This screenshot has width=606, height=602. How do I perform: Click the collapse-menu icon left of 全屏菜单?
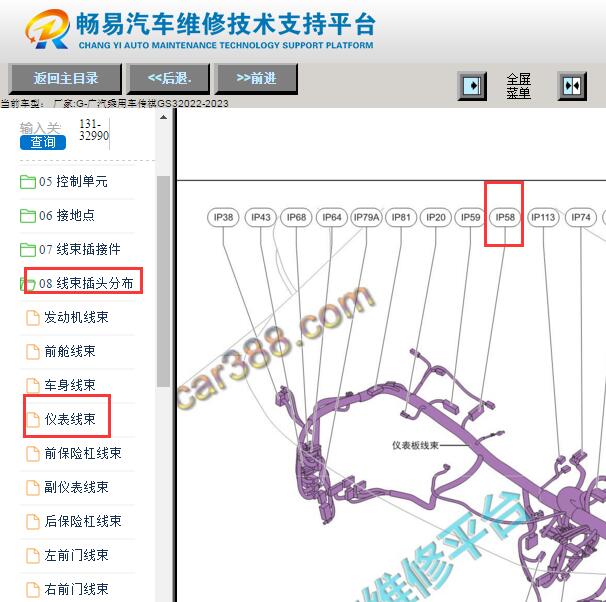point(472,86)
